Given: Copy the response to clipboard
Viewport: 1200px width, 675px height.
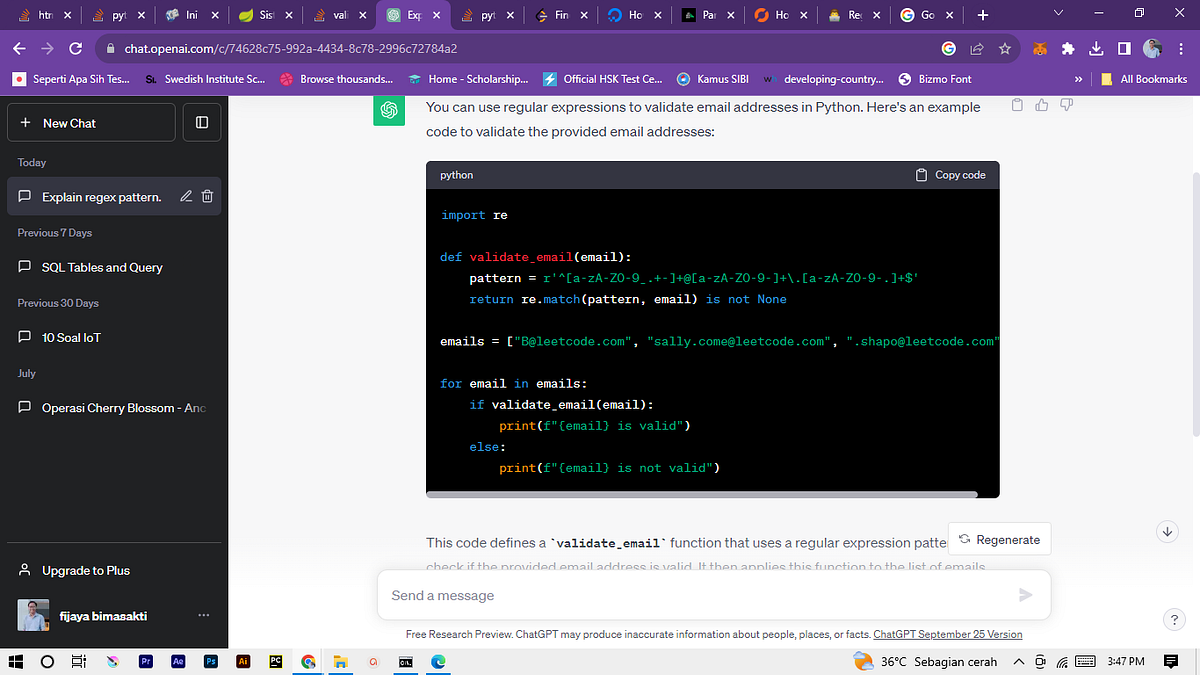Looking at the screenshot, I should pyautogui.click(x=1017, y=104).
